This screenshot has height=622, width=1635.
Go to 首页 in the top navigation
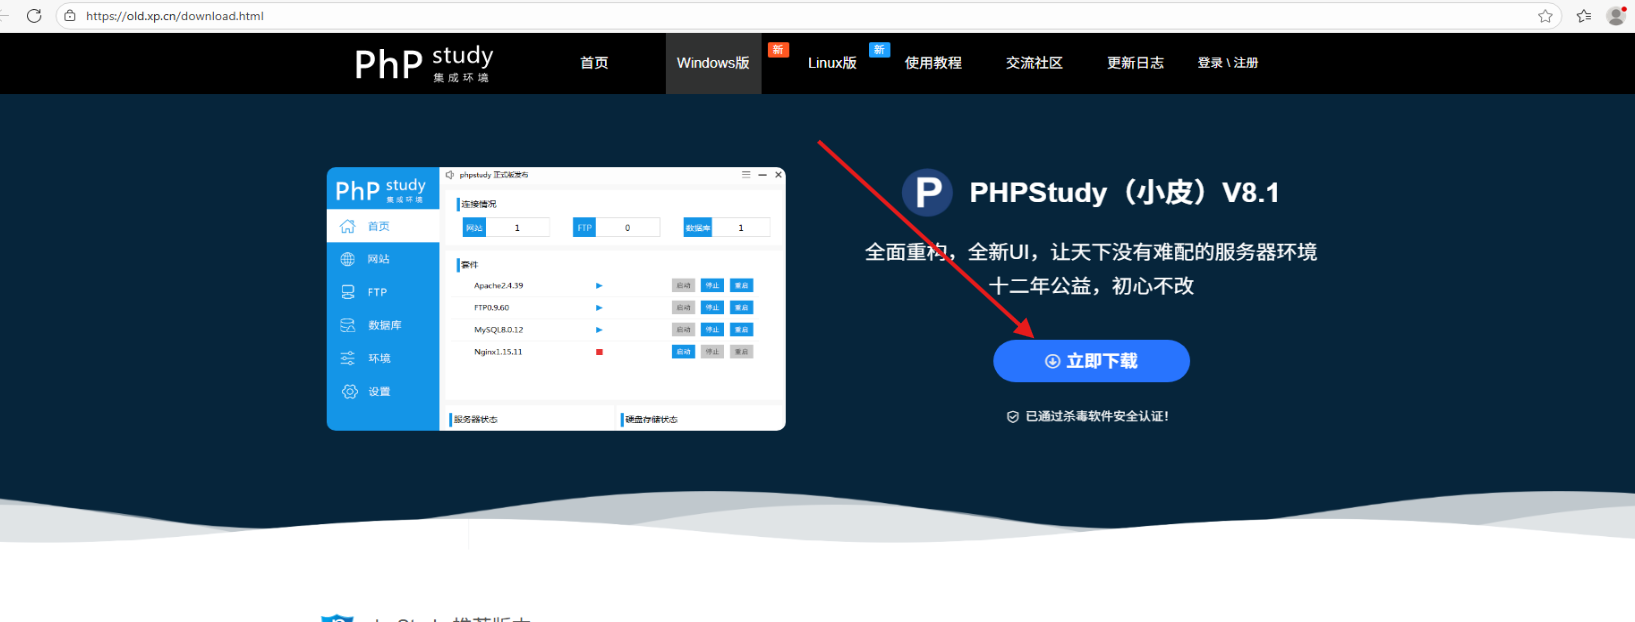pyautogui.click(x=594, y=63)
